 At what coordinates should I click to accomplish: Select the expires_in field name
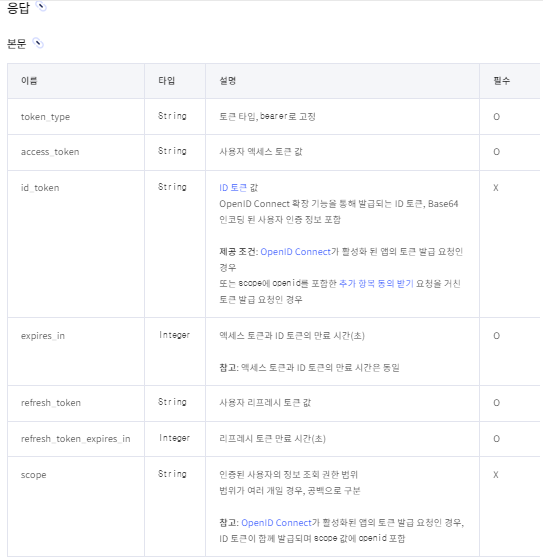click(43, 336)
